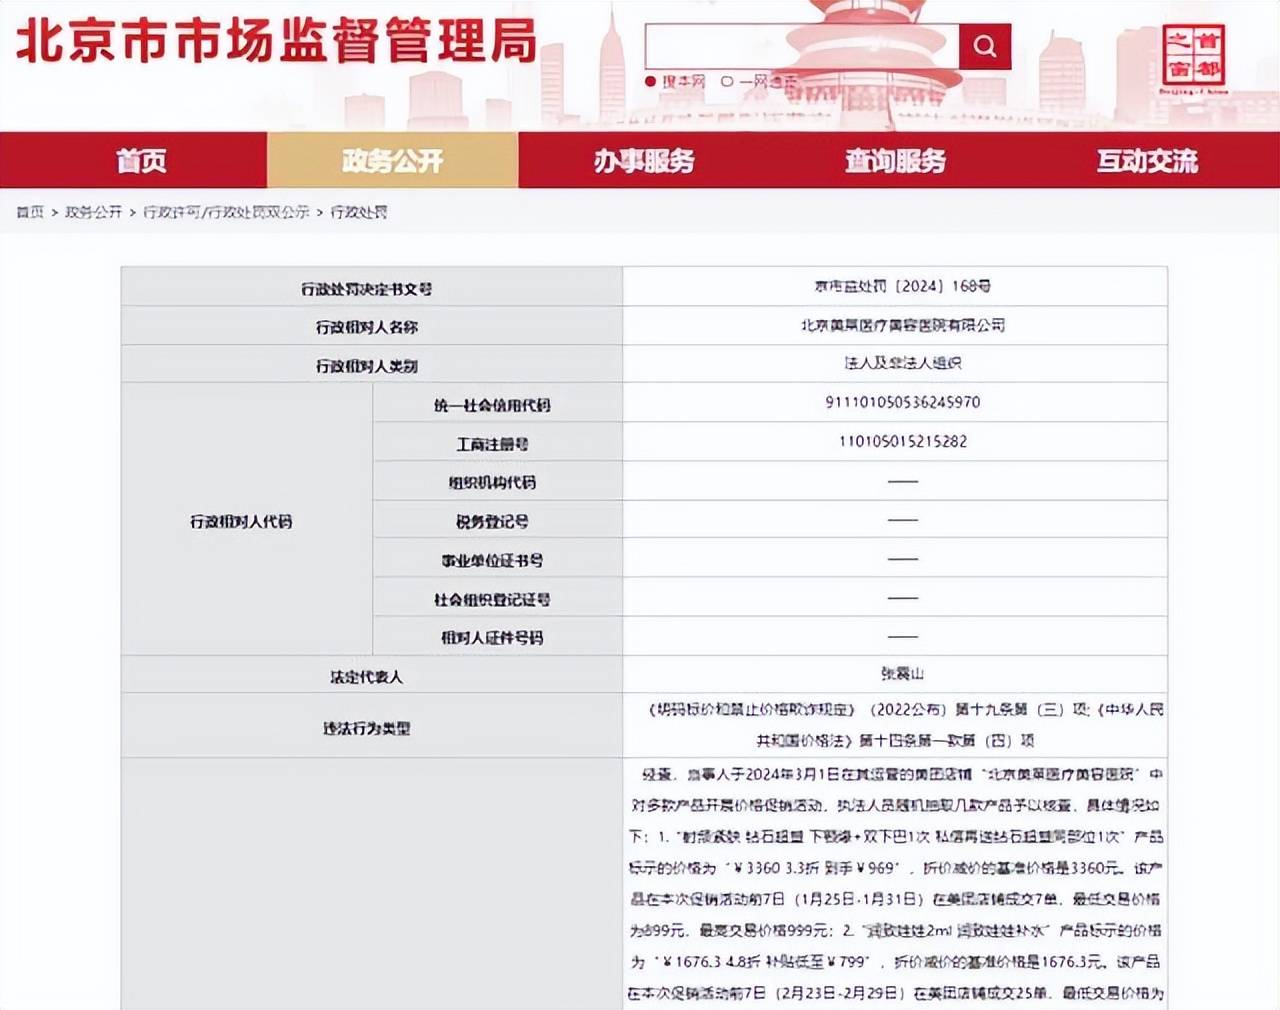Click inside the search input box
Image resolution: width=1280 pixels, height=1010 pixels.
click(800, 46)
